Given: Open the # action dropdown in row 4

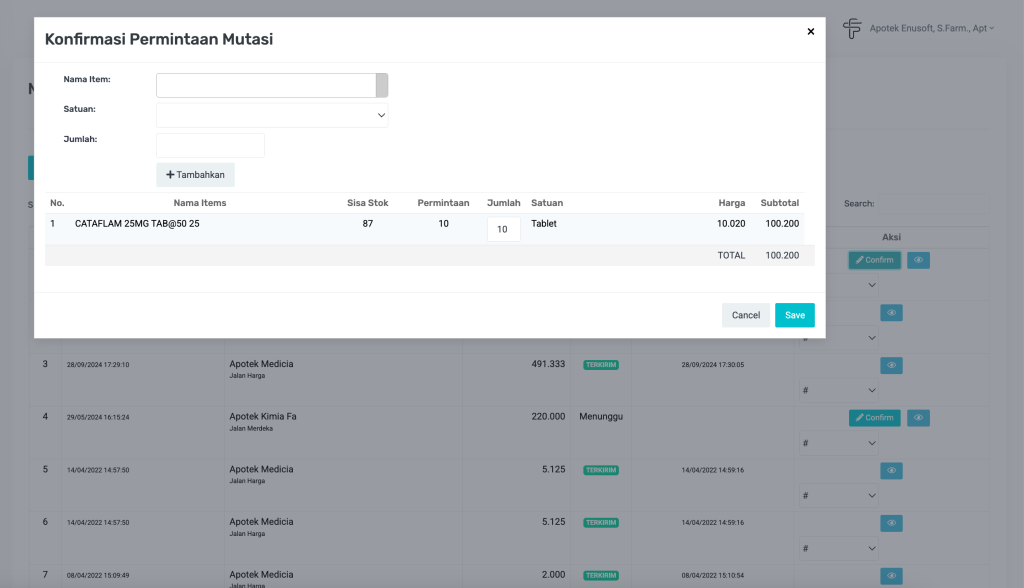Looking at the screenshot, I should coord(838,443).
